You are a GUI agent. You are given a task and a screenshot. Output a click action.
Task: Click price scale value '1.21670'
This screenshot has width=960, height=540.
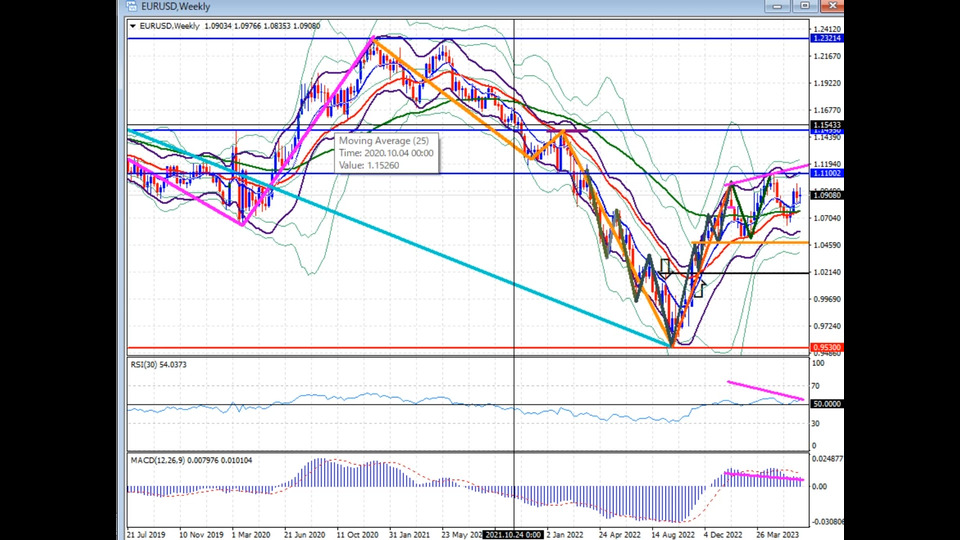[x=827, y=56]
